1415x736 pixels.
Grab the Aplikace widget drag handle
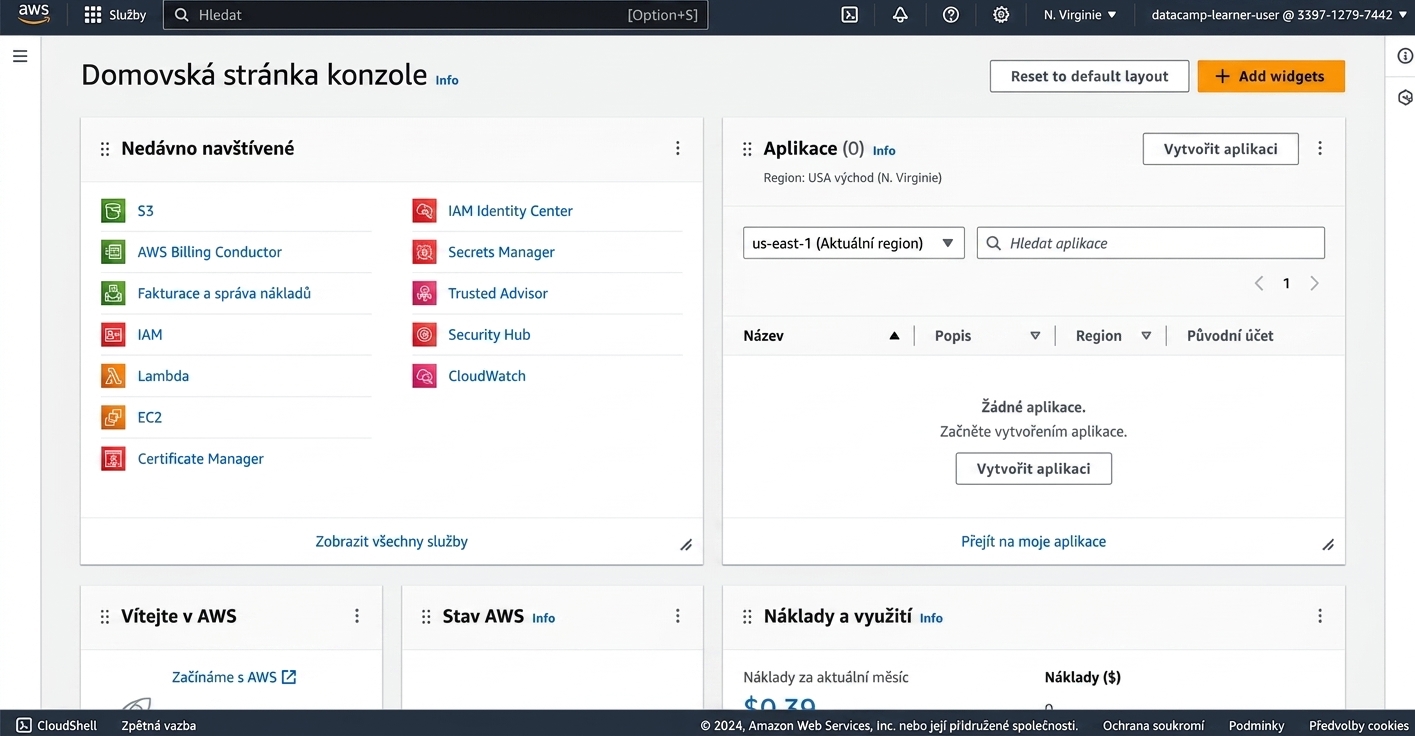pyautogui.click(x=746, y=149)
